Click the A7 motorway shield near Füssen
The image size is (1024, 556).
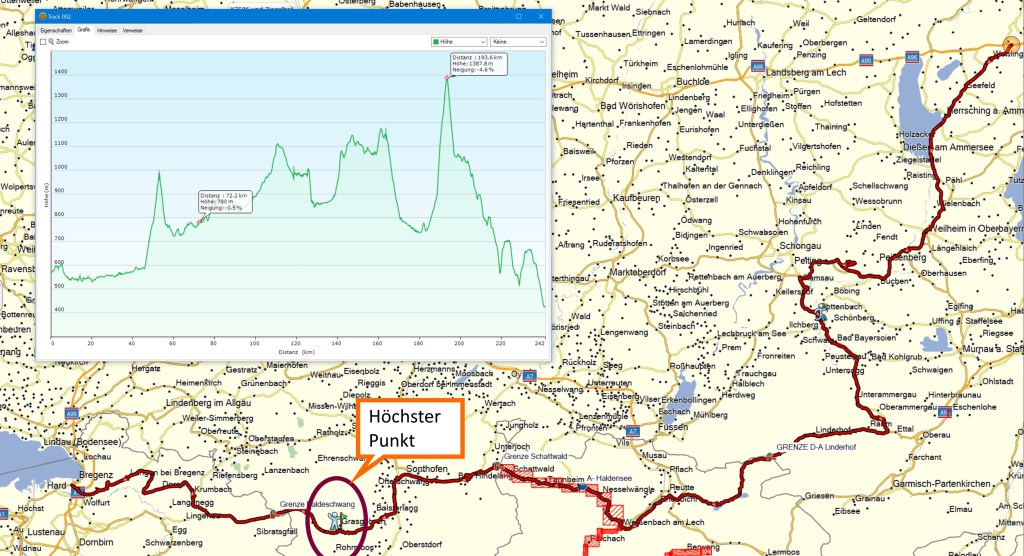pyautogui.click(x=633, y=430)
